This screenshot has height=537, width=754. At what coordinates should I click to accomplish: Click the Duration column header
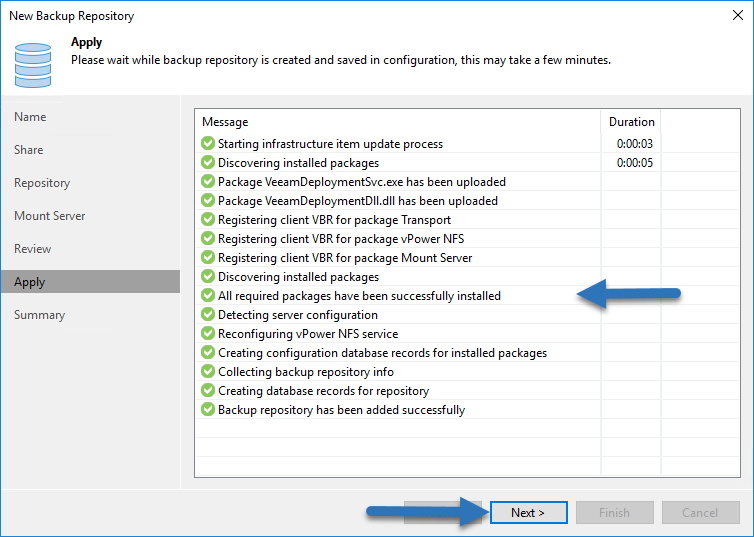[631, 122]
